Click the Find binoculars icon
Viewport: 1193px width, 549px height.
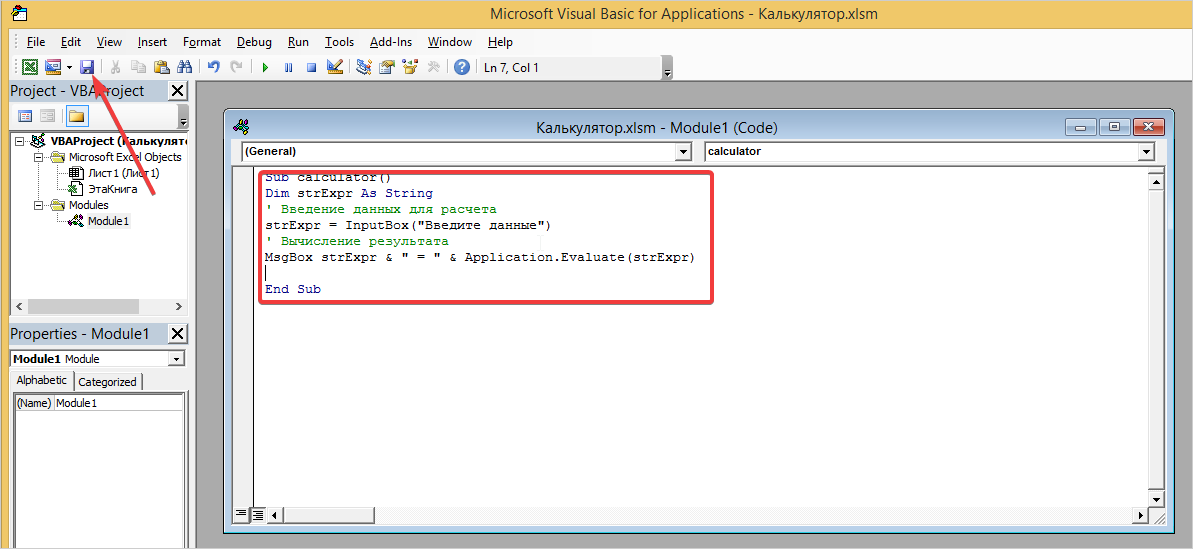[x=184, y=67]
